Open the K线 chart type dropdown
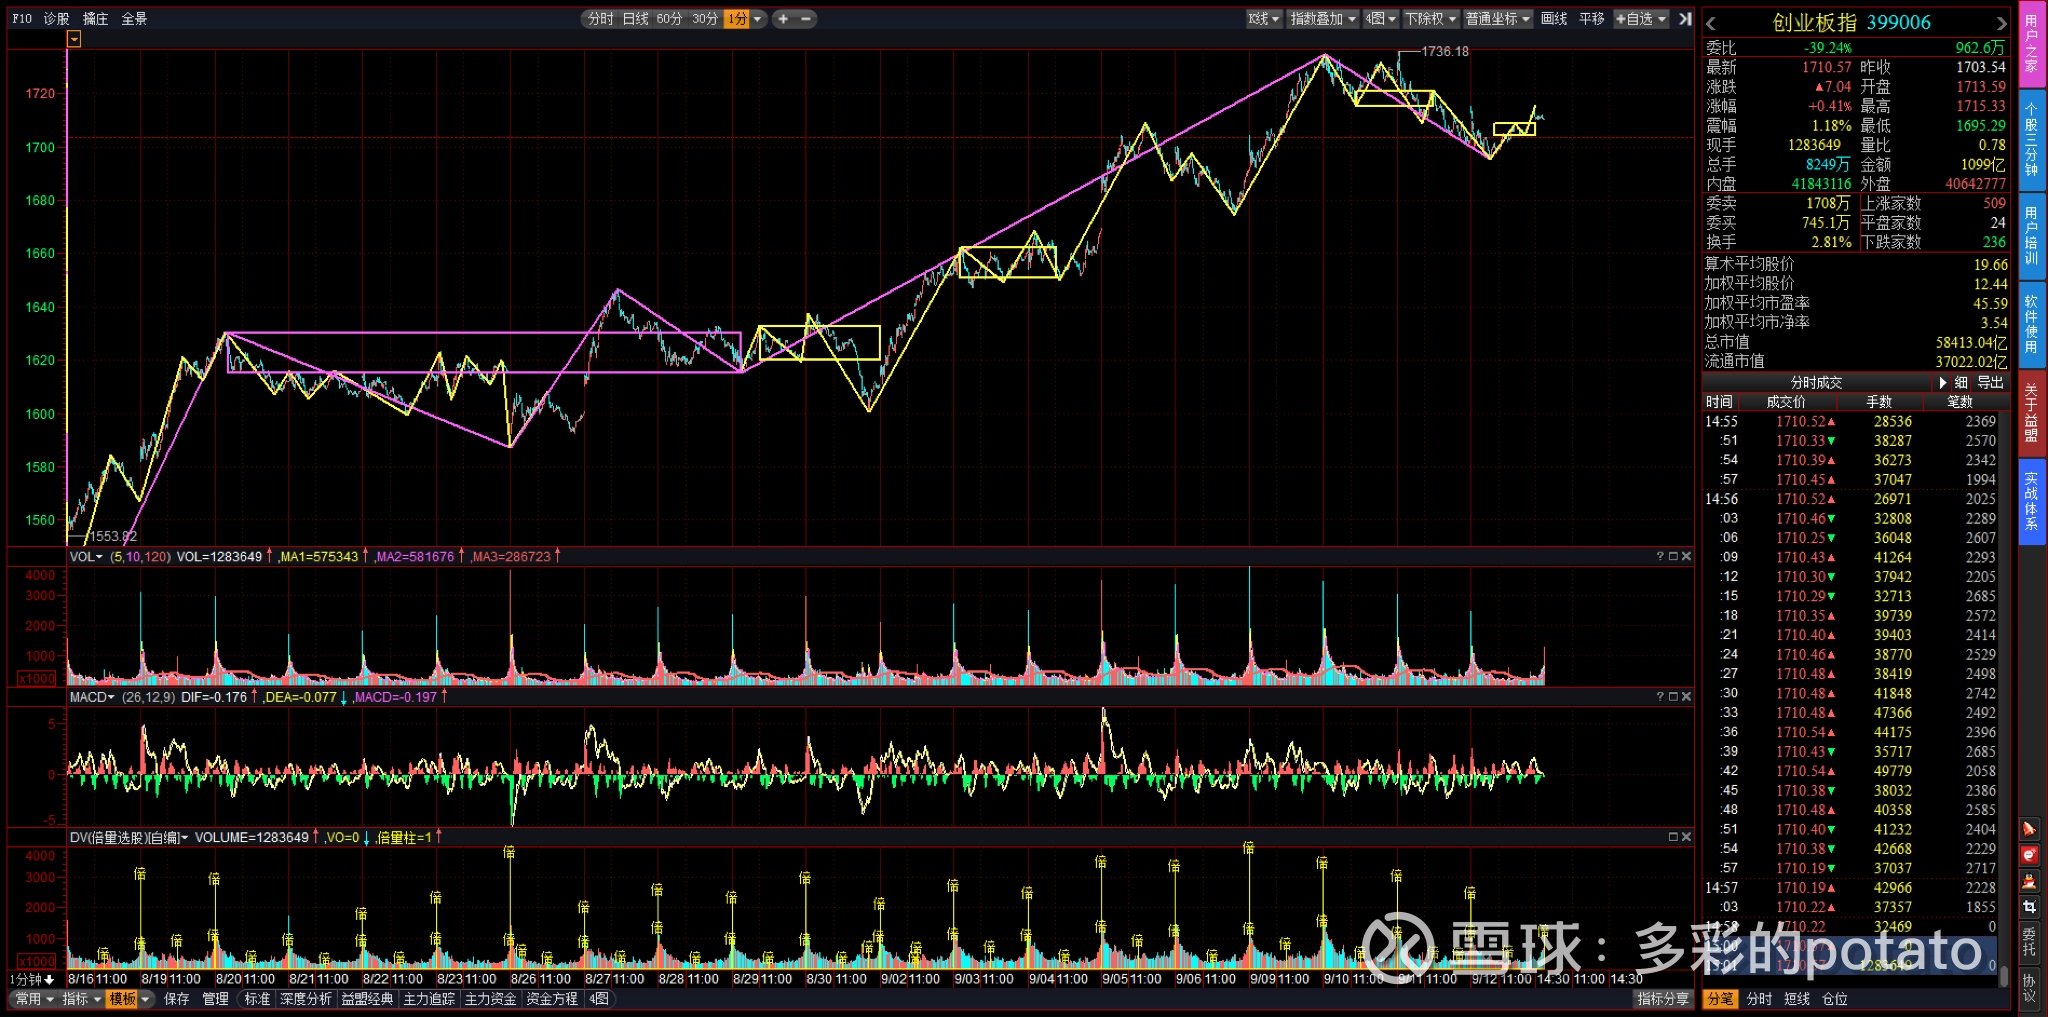The height and width of the screenshot is (1017, 2048). (1264, 19)
